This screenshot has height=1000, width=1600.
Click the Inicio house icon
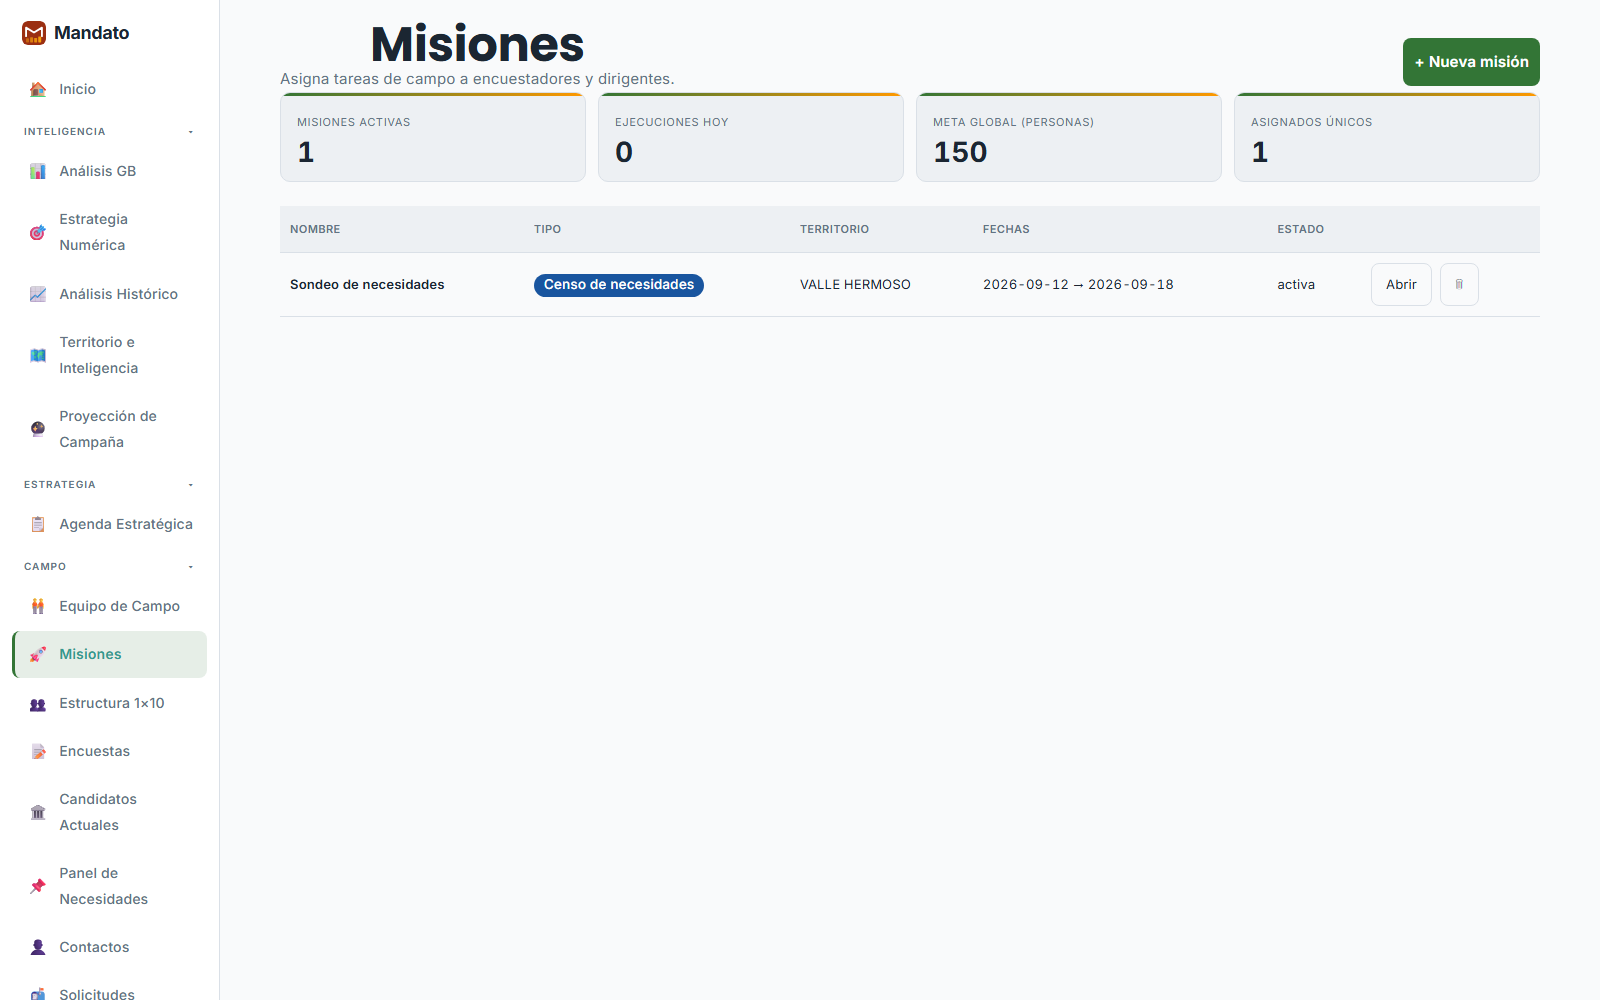click(38, 89)
